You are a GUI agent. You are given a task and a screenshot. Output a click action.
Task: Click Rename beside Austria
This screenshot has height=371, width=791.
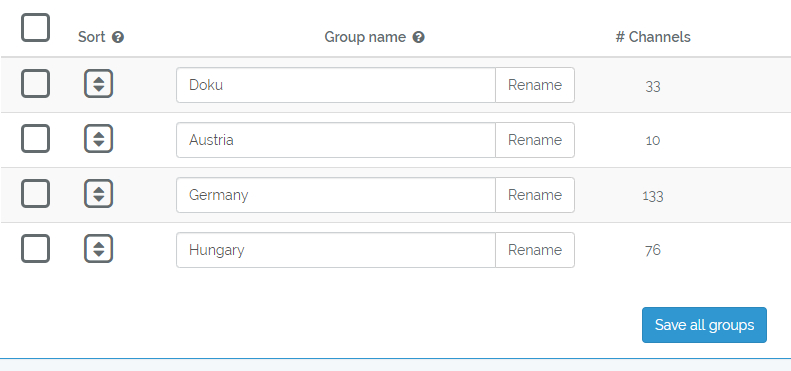[x=535, y=140]
